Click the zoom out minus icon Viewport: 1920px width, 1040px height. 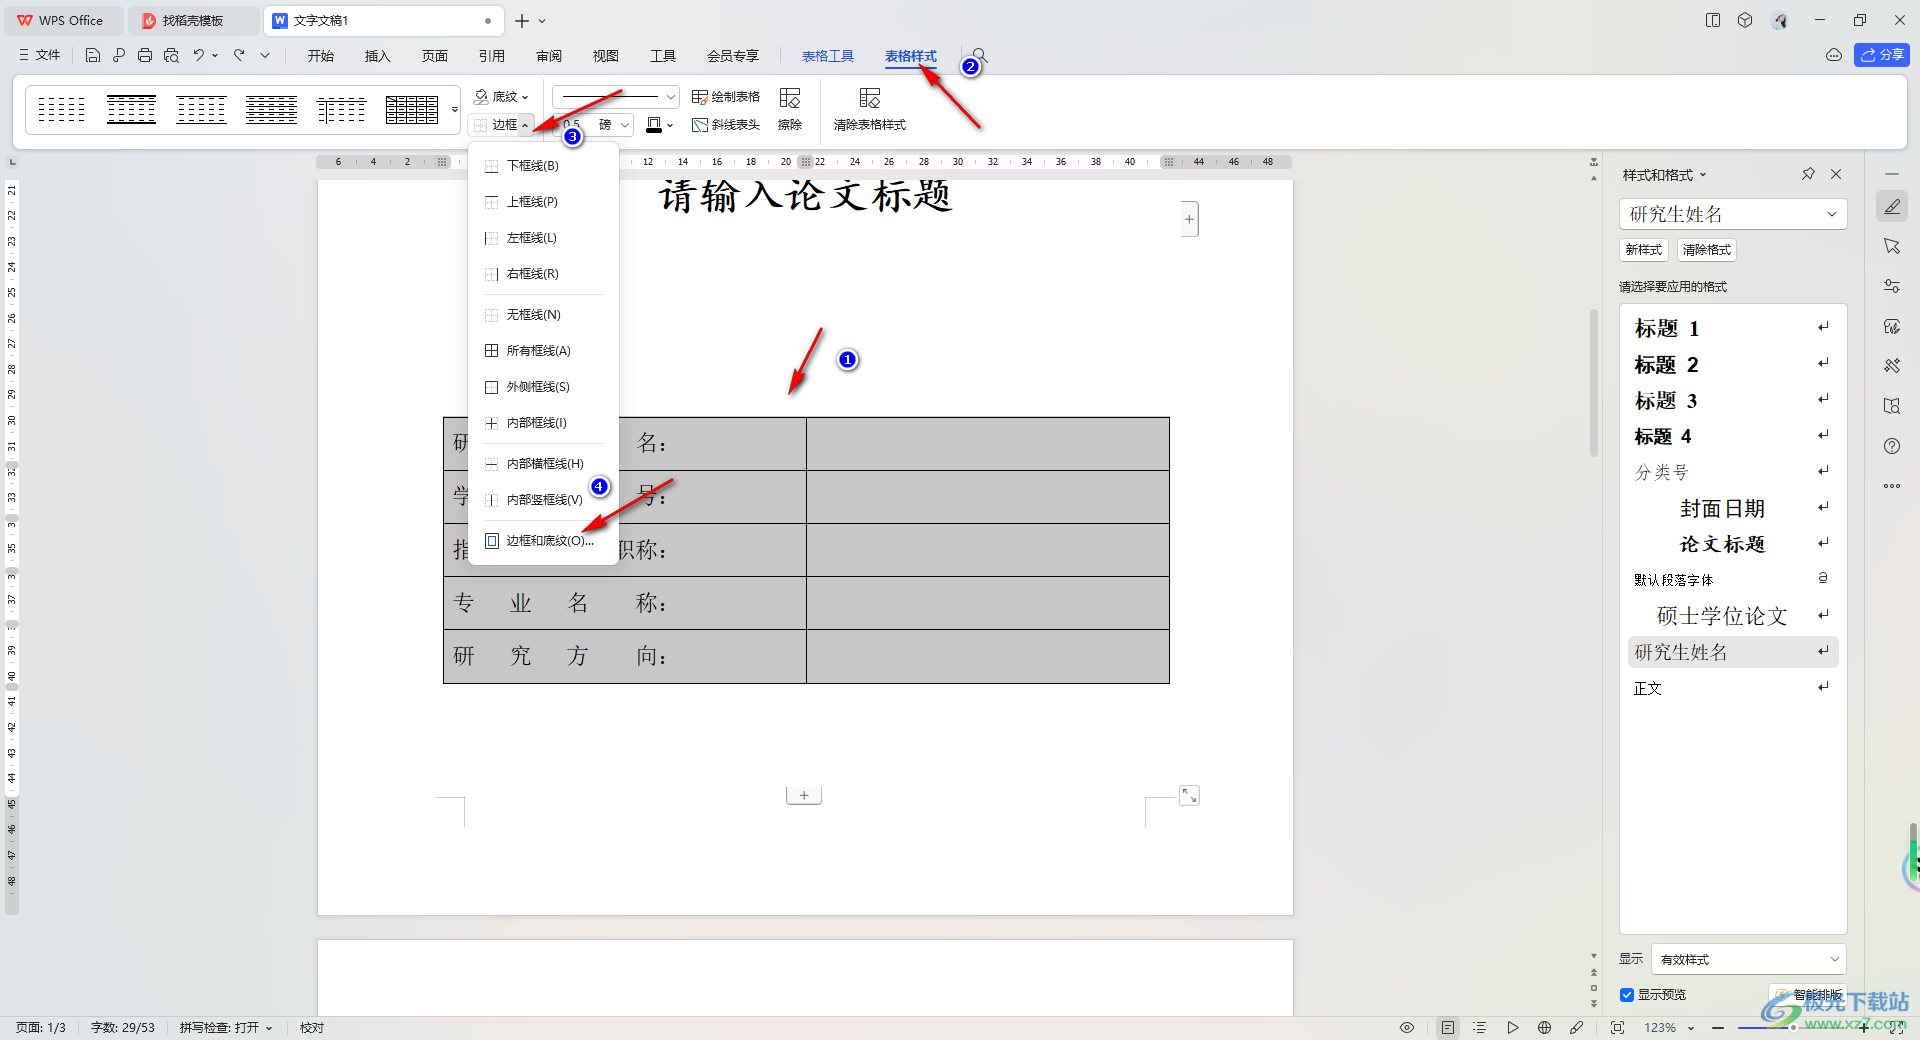1718,1028
